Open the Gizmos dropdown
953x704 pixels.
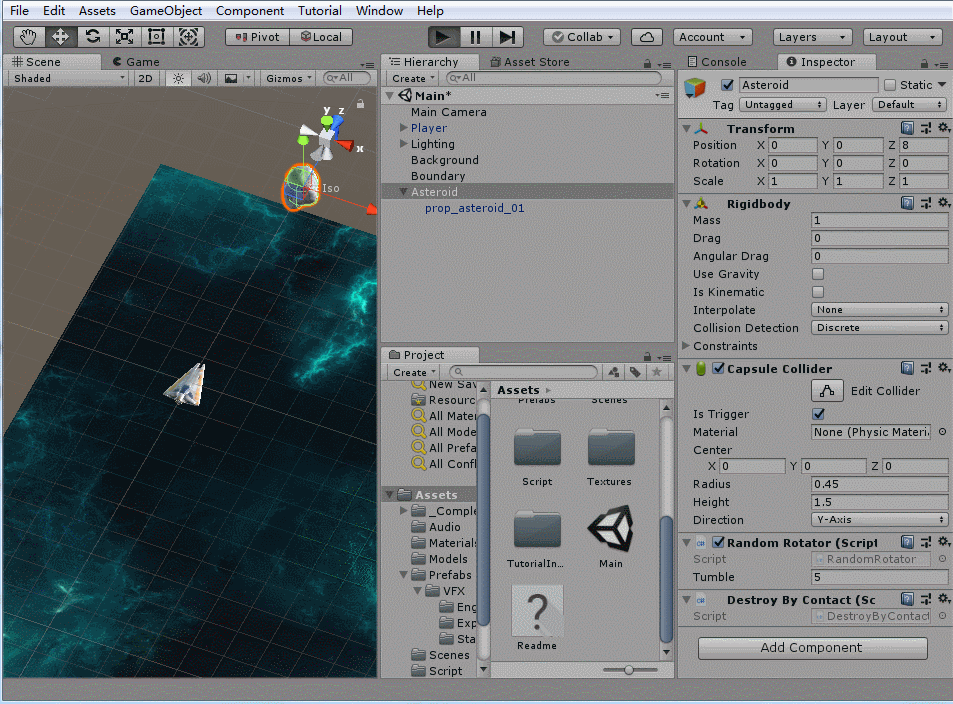[x=289, y=78]
